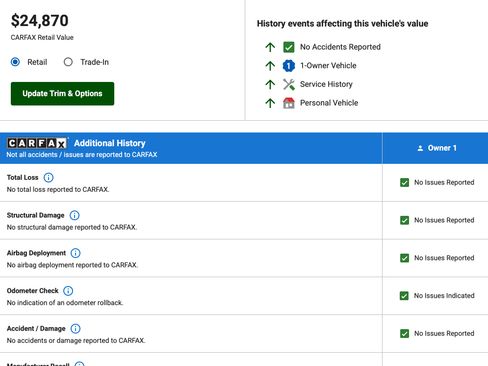
Task: Click No Issues Reported in Total Loss row
Action: pos(444,183)
